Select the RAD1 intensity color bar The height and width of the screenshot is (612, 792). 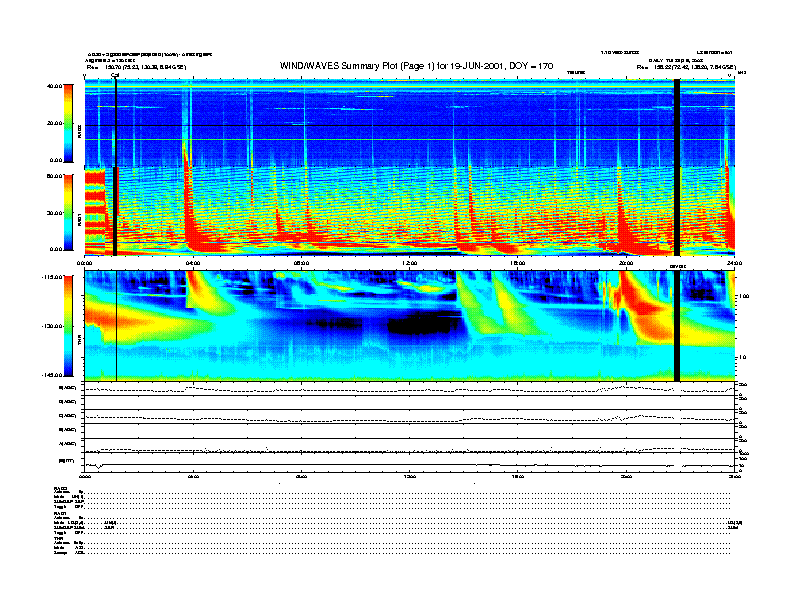click(x=68, y=213)
